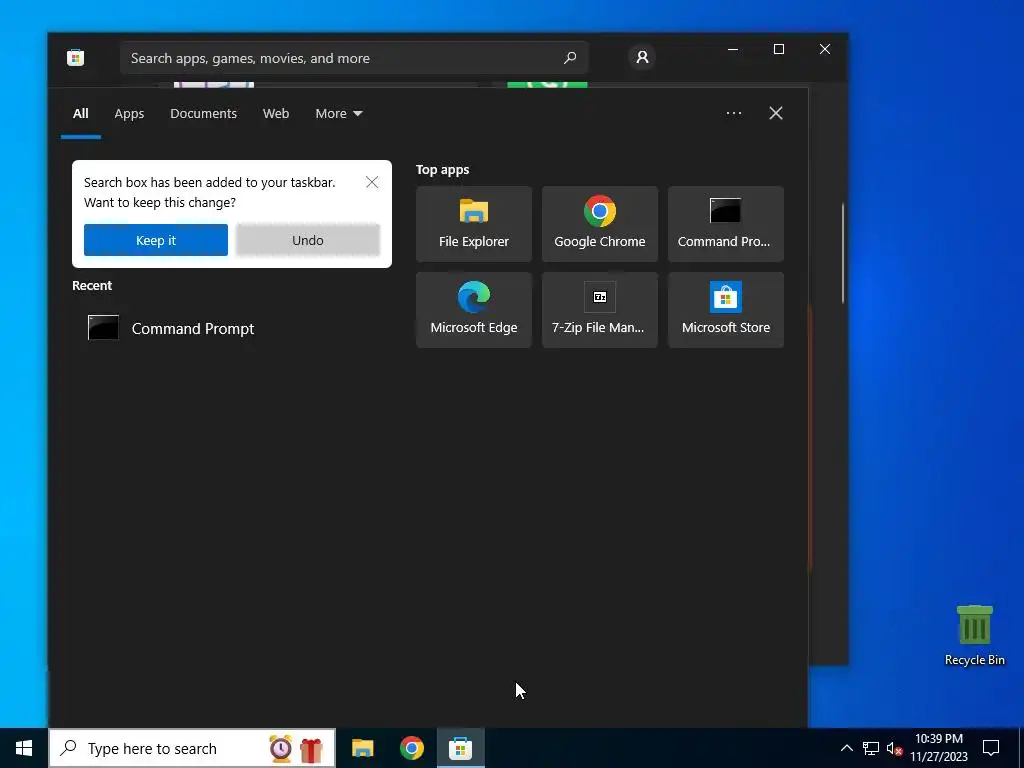This screenshot has width=1024, height=768.
Task: Open the network status tray icon
Action: coord(871,748)
